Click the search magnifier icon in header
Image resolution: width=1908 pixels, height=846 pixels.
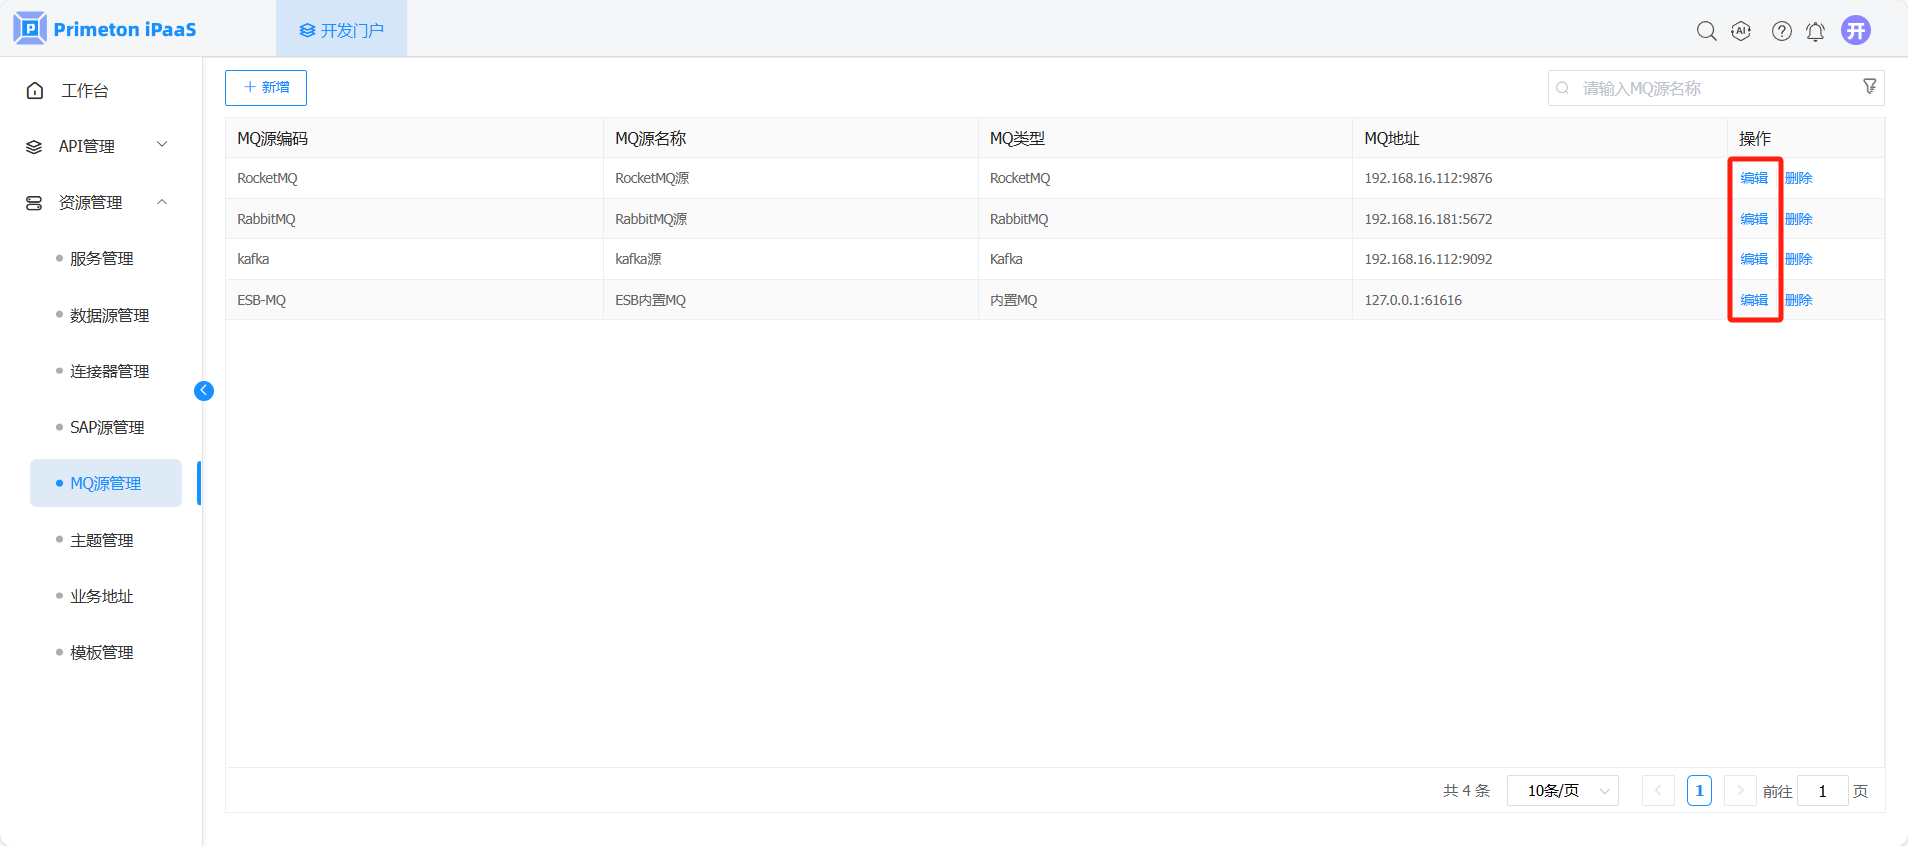[x=1706, y=31]
